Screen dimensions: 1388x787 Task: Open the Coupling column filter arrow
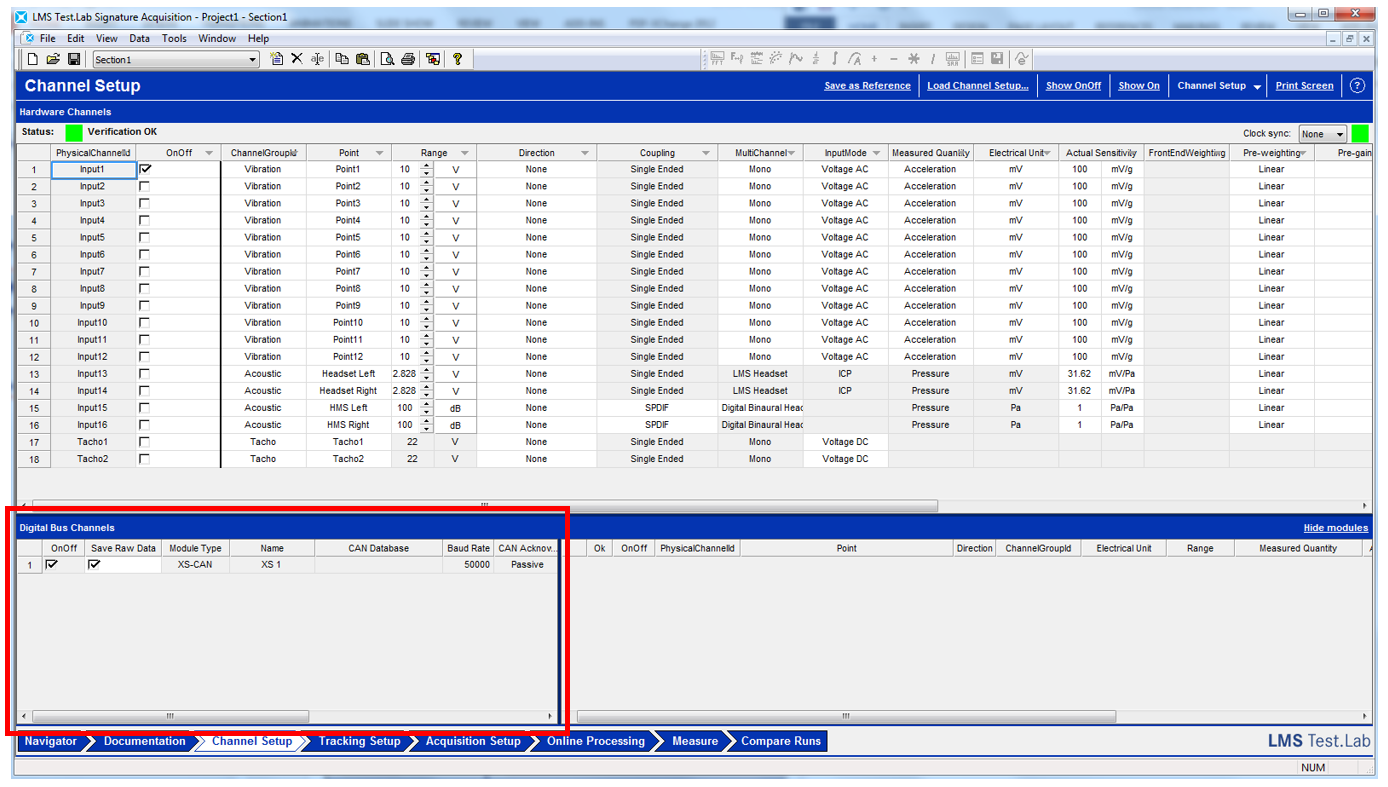[706, 153]
